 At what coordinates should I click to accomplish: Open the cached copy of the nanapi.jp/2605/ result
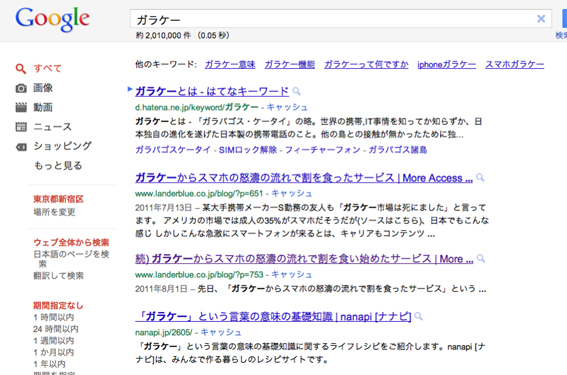click(221, 332)
